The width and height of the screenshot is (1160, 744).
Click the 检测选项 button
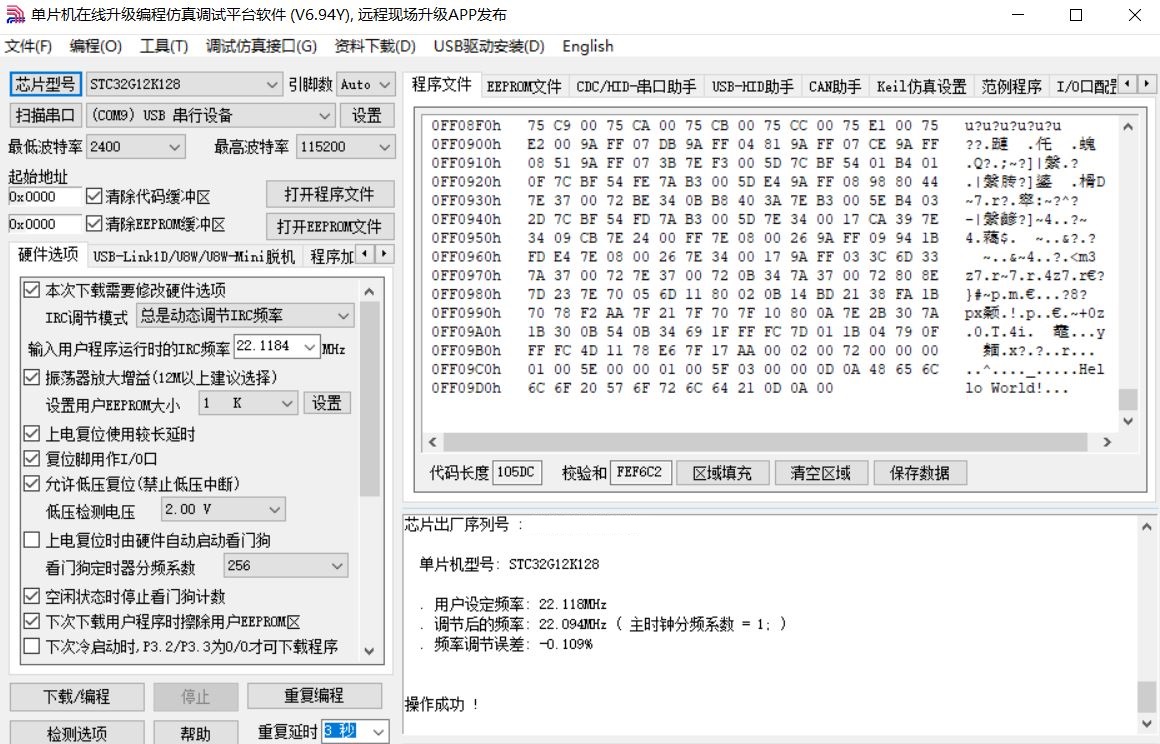click(77, 734)
